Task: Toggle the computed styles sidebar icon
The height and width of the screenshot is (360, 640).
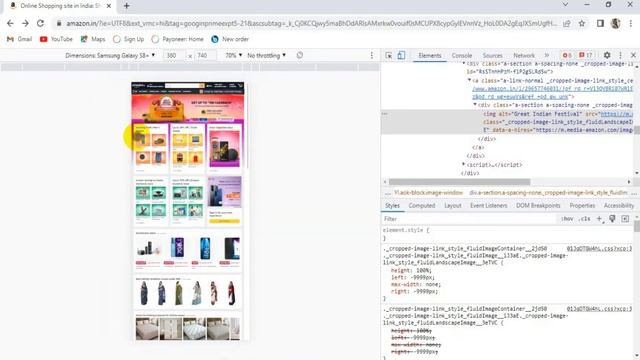Action: coord(625,219)
